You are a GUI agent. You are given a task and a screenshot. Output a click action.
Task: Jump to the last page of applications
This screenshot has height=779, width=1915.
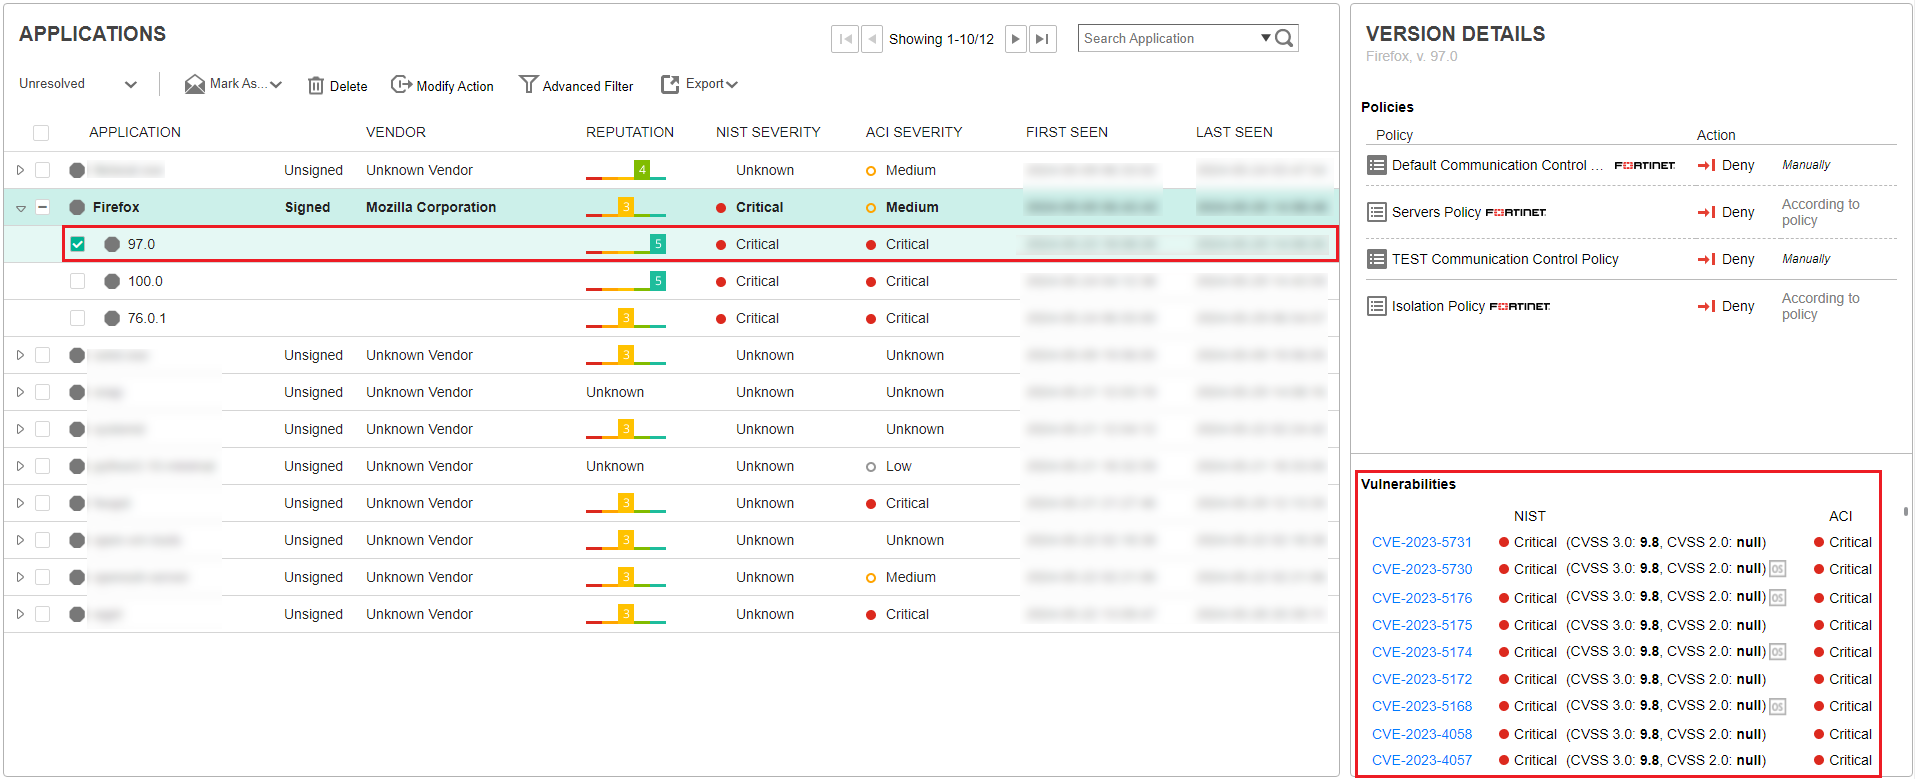pyautogui.click(x=1043, y=39)
